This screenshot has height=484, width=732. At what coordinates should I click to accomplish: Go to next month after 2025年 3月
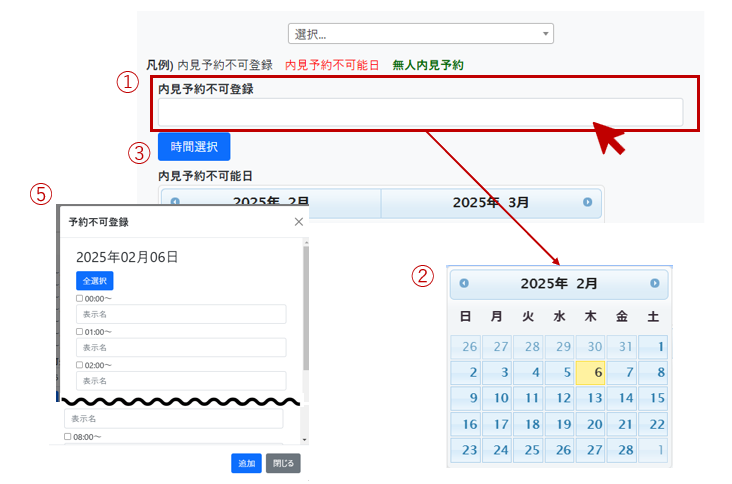(587, 202)
